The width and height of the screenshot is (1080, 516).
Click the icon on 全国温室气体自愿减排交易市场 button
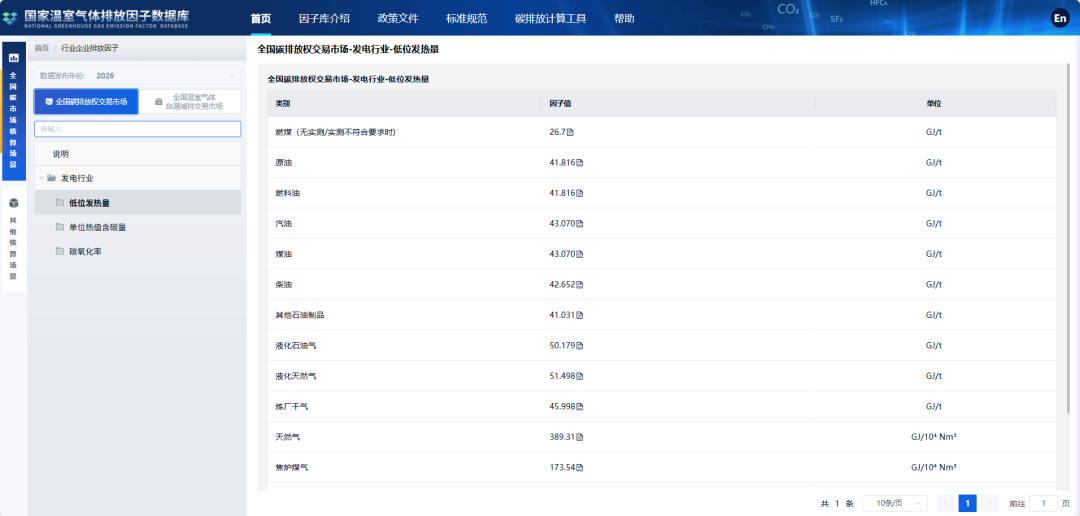pos(158,102)
